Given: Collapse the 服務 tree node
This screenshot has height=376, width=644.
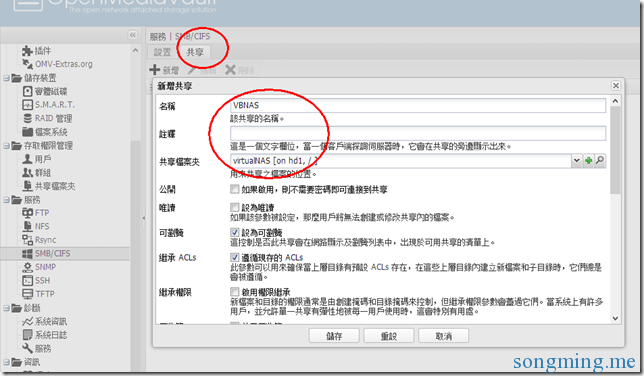Looking at the screenshot, I should [6, 200].
